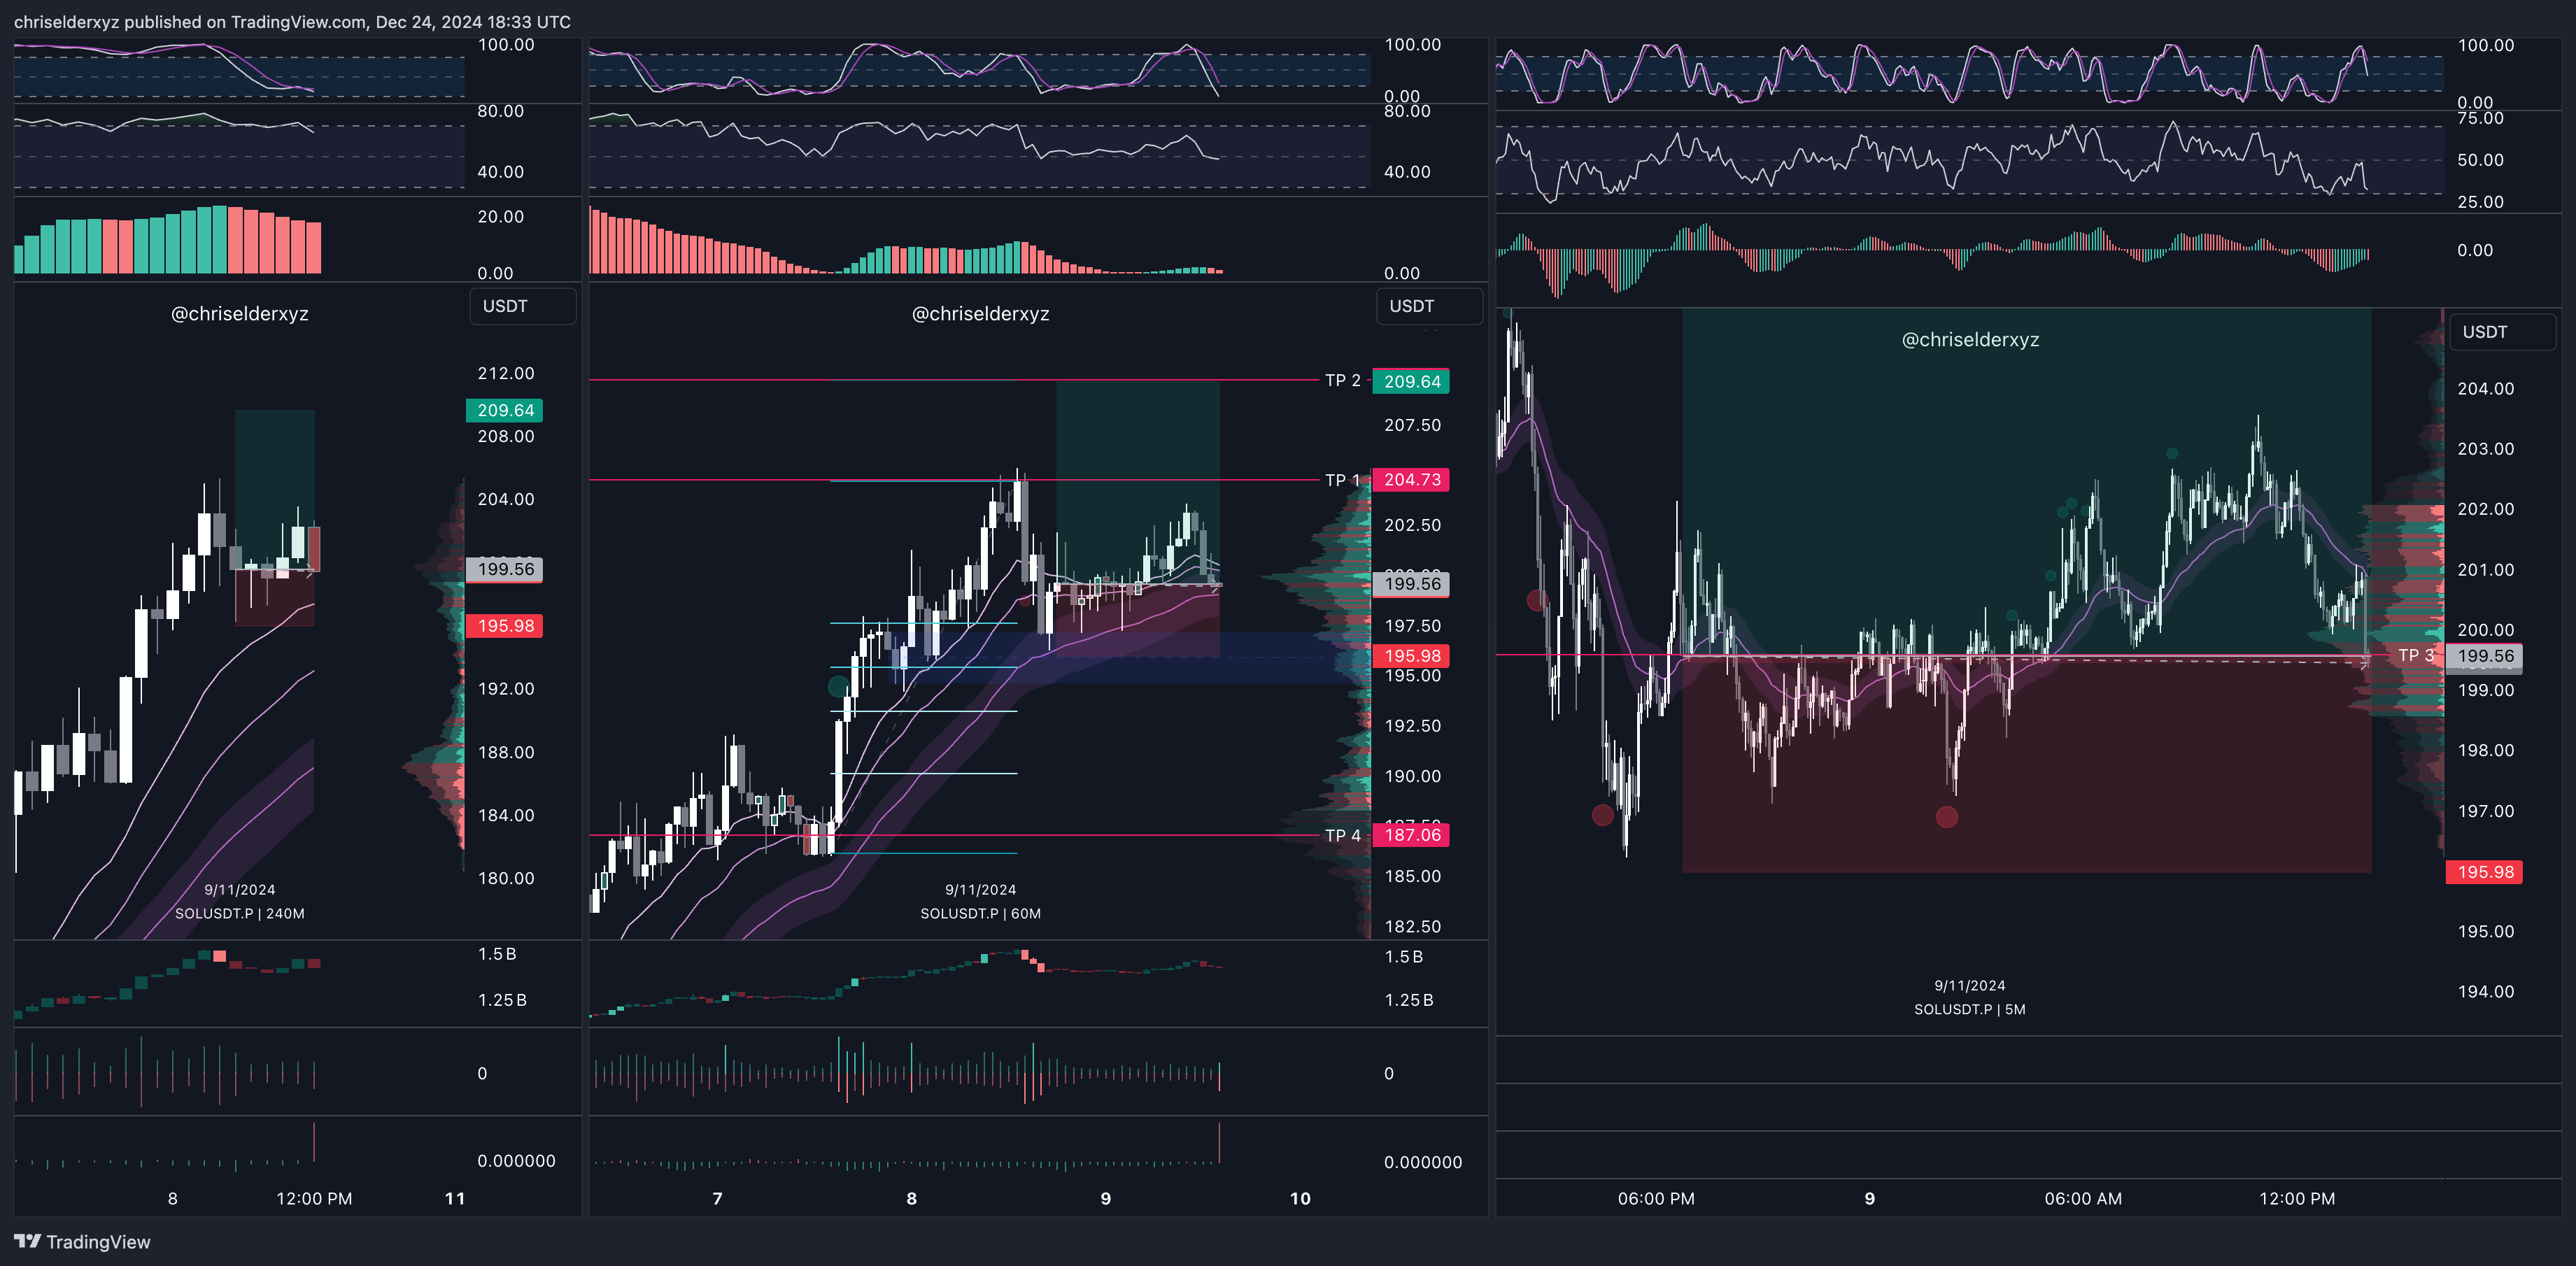
Task: Click the @chriselderxyz watermark on 60M chart
Action: (x=980, y=313)
